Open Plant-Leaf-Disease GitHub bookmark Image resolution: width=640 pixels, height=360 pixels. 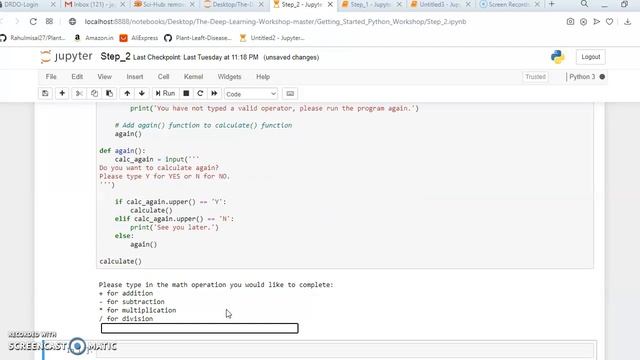pyautogui.click(x=198, y=38)
